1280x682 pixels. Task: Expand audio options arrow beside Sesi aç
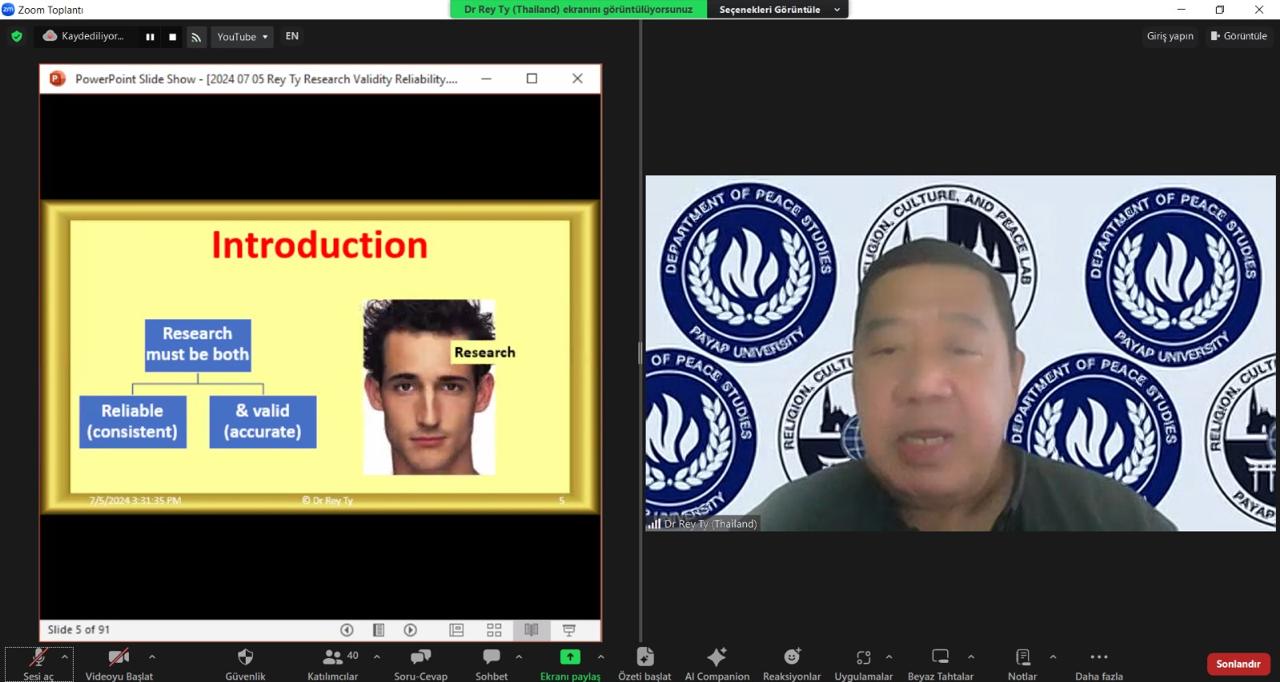pos(65,657)
